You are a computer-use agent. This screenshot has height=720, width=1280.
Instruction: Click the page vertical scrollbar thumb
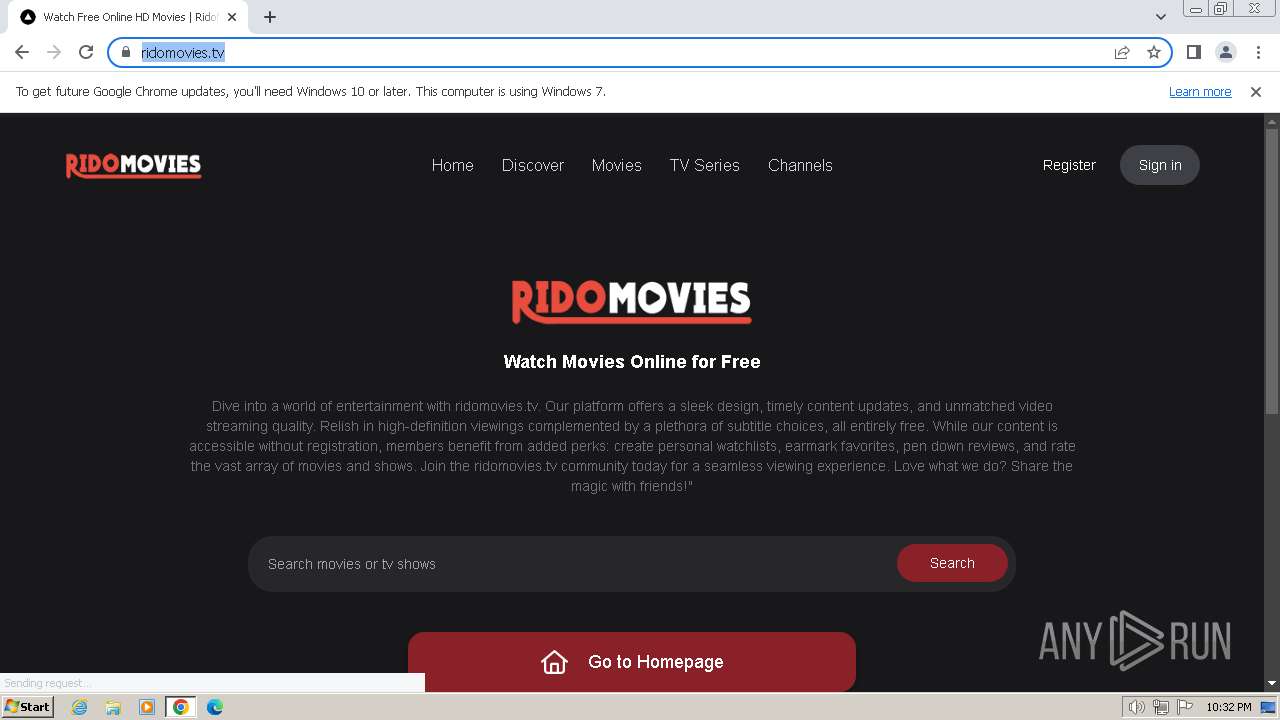coord(1272,270)
